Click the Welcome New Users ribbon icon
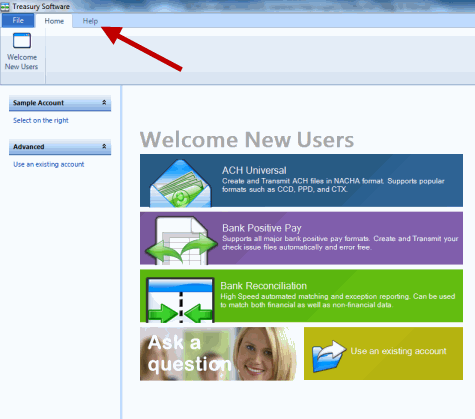This screenshot has height=419, width=475. 22,41
